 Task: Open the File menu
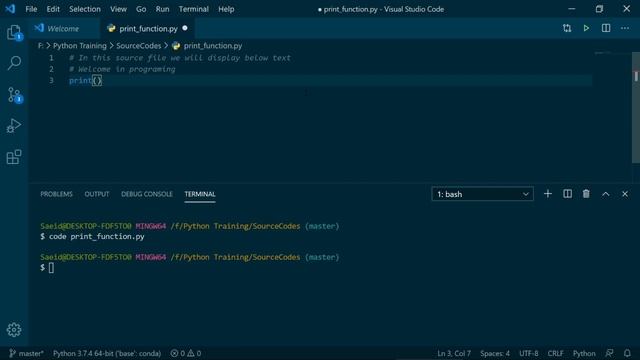(x=31, y=9)
